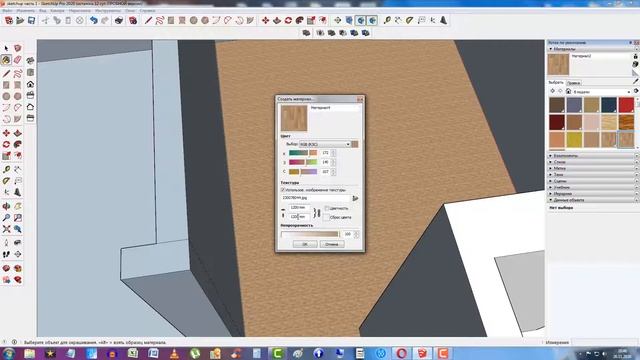Click the Details arrow button in Materials tray
The image size is (640, 360).
click(x=636, y=91)
